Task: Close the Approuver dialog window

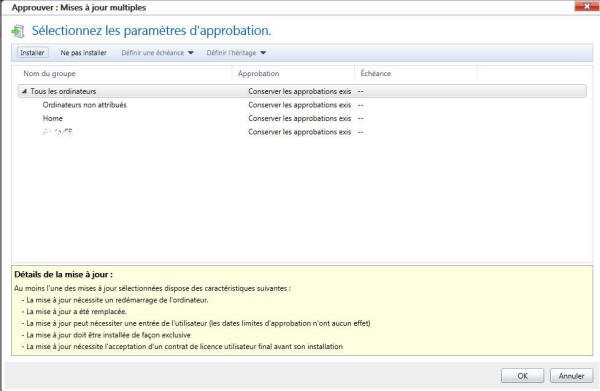Action: [x=587, y=6]
